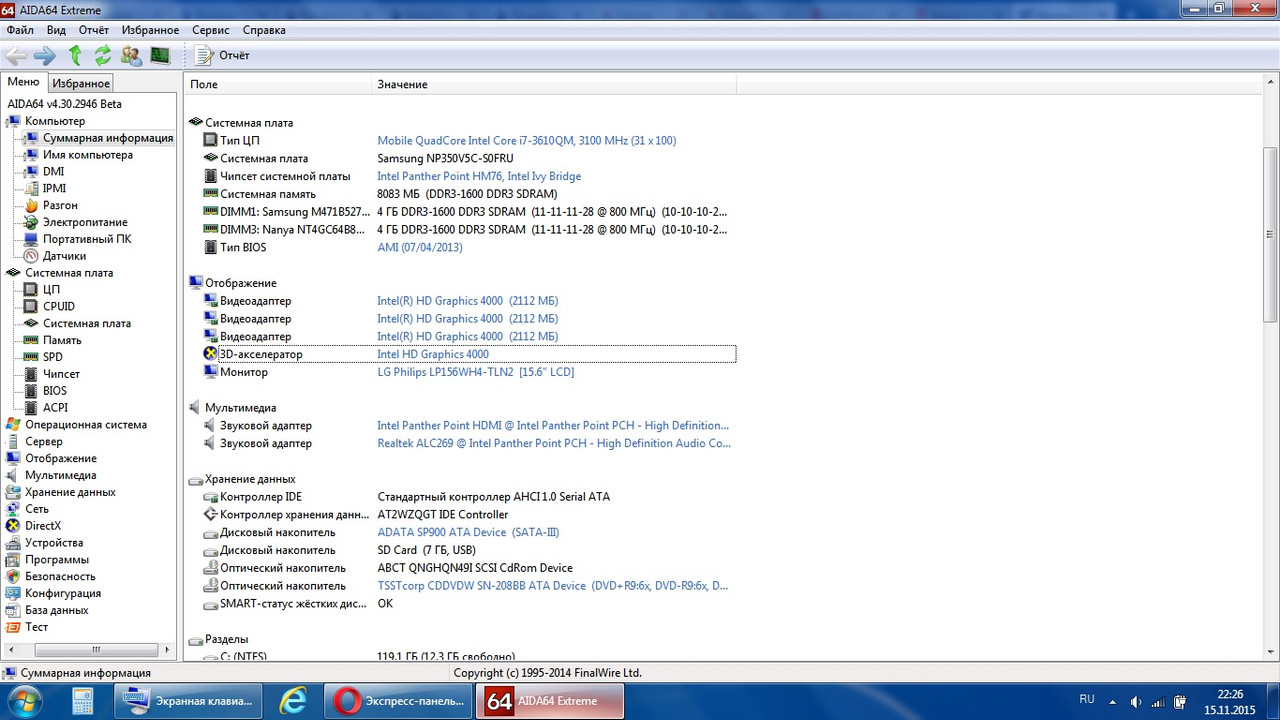Click the chip icon next to Чипсет

click(31, 374)
